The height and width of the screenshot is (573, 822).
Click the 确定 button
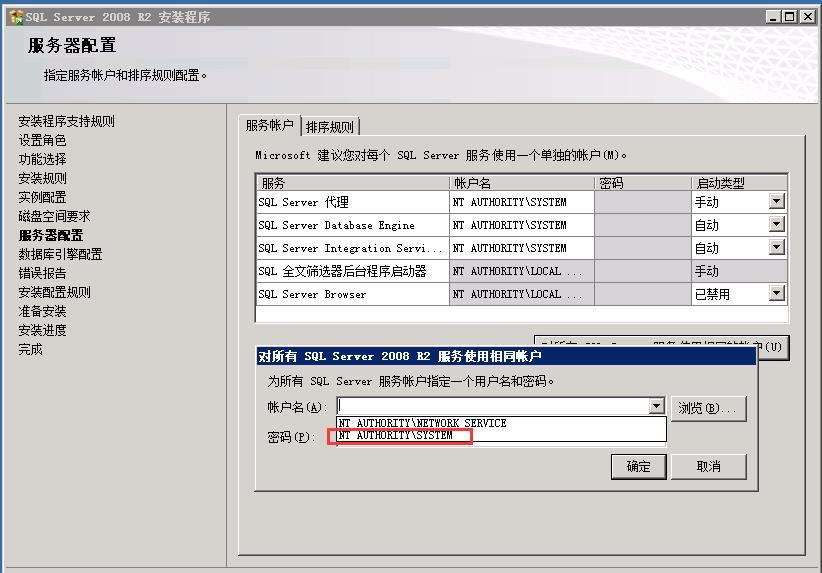(x=639, y=467)
